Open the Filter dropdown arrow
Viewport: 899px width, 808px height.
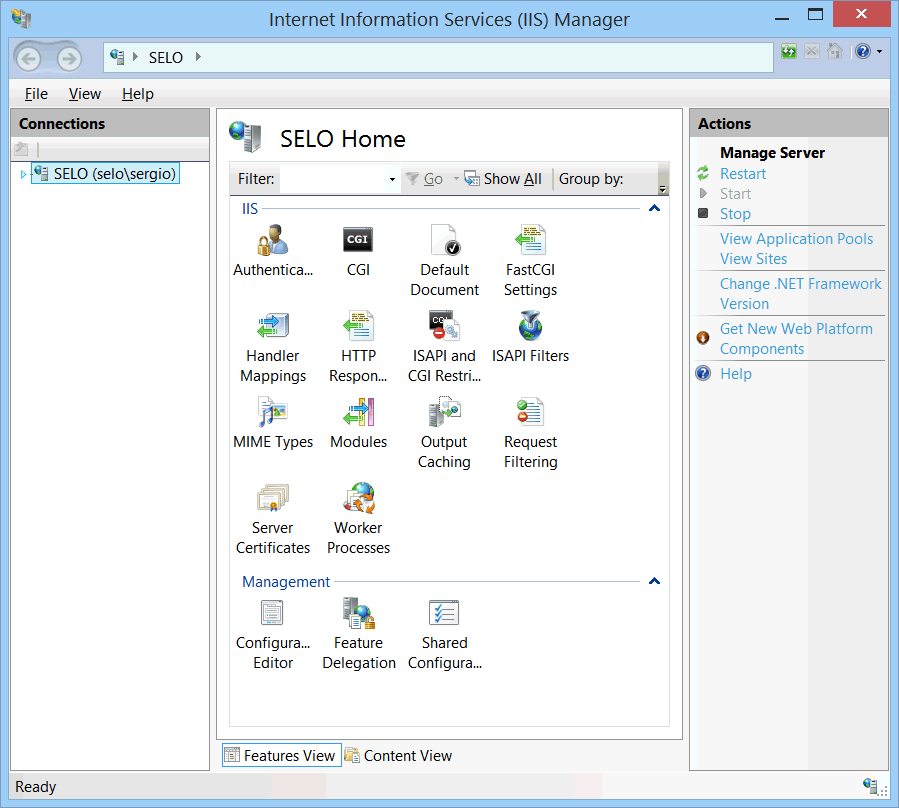coord(392,179)
